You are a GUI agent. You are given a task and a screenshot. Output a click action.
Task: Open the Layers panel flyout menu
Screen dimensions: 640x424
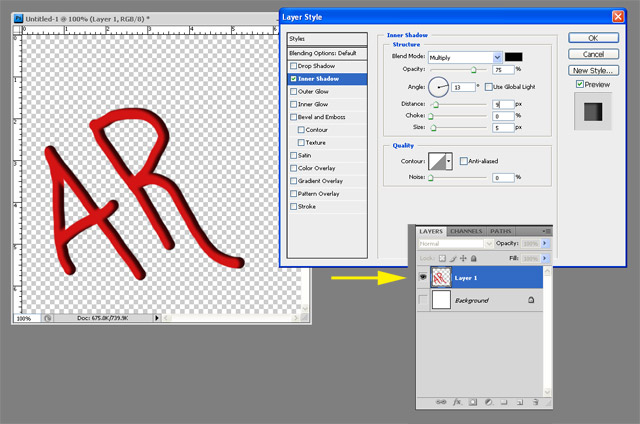[547, 231]
